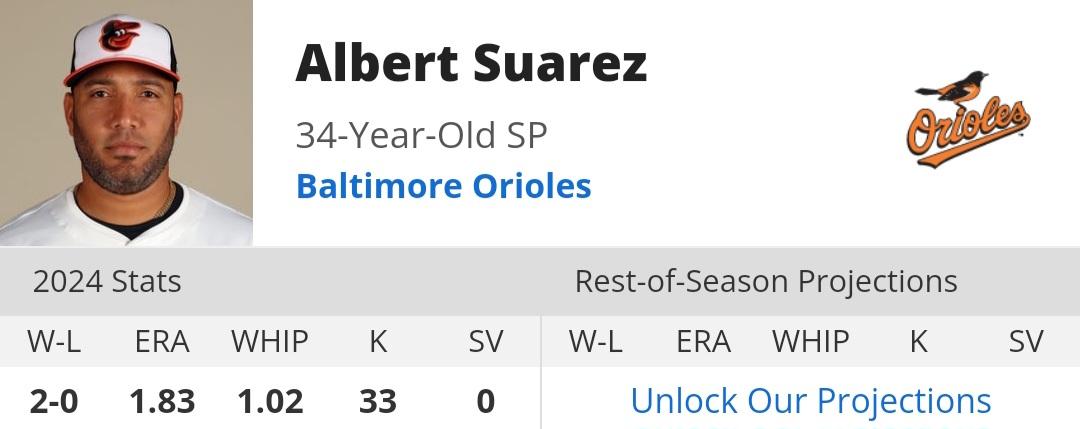Click the WHIP header under Rest-of-Season Projections
Image resolution: width=1080 pixels, height=429 pixels.
pyautogui.click(x=811, y=342)
